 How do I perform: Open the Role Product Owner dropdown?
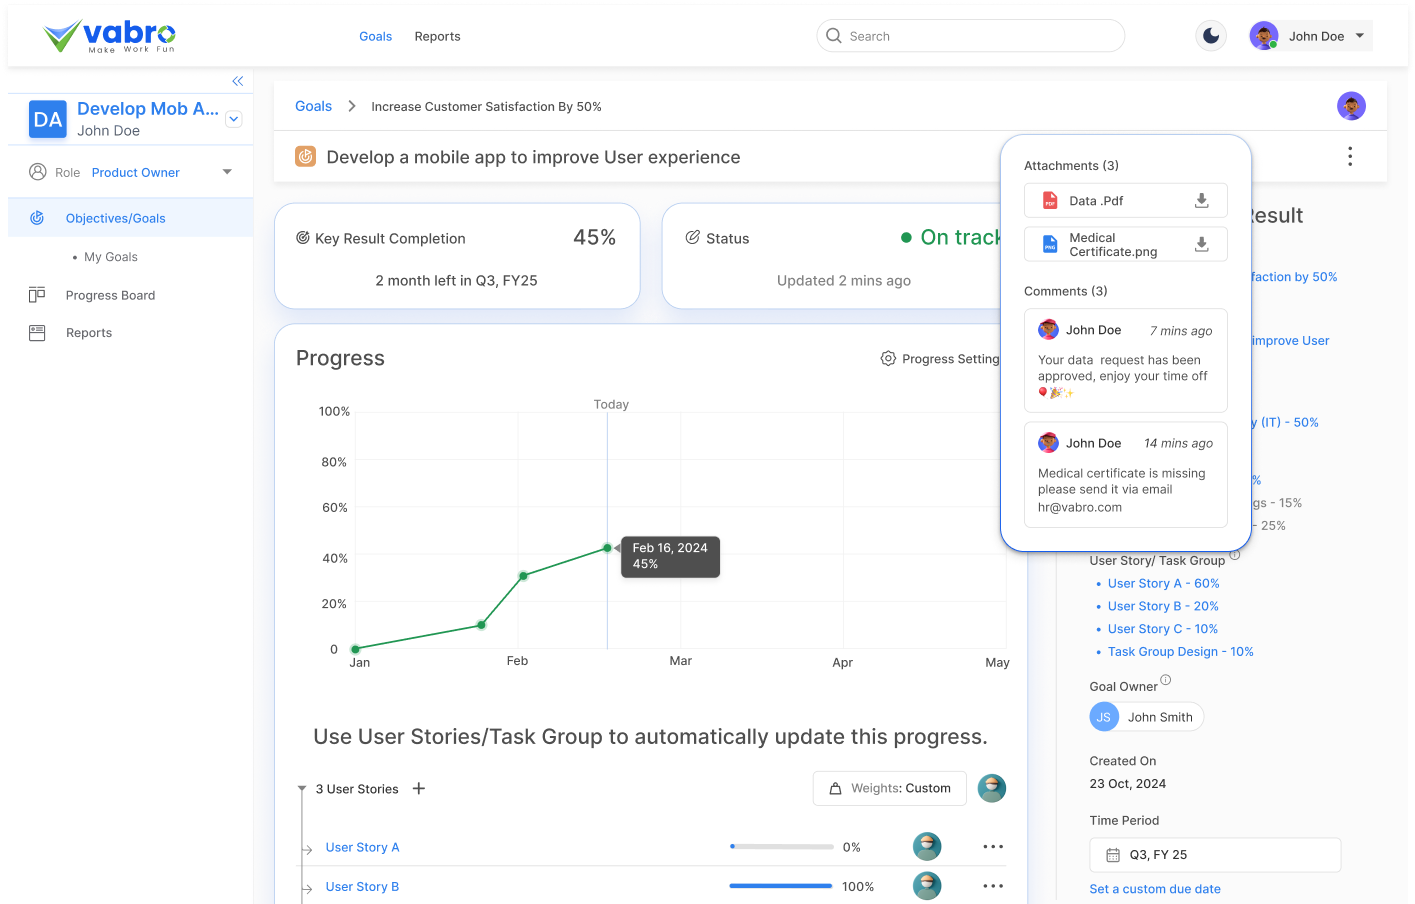pyautogui.click(x=227, y=172)
